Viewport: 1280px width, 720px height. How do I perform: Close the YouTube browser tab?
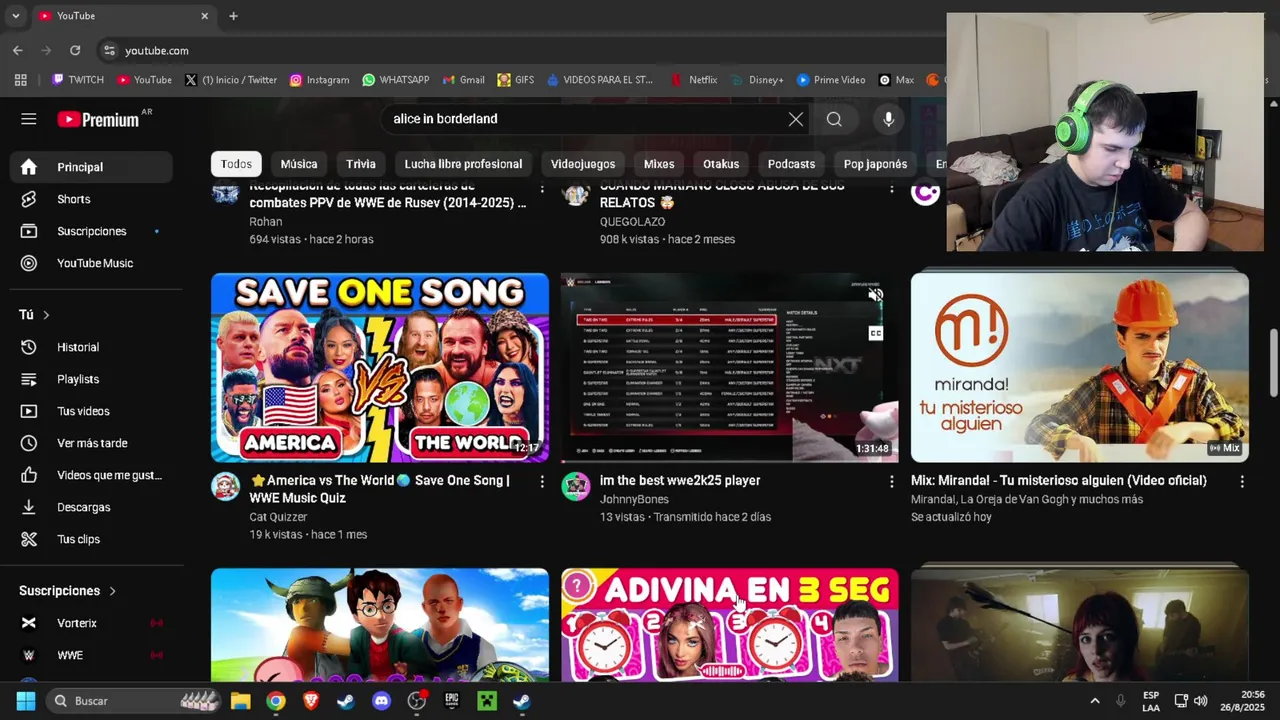[204, 16]
